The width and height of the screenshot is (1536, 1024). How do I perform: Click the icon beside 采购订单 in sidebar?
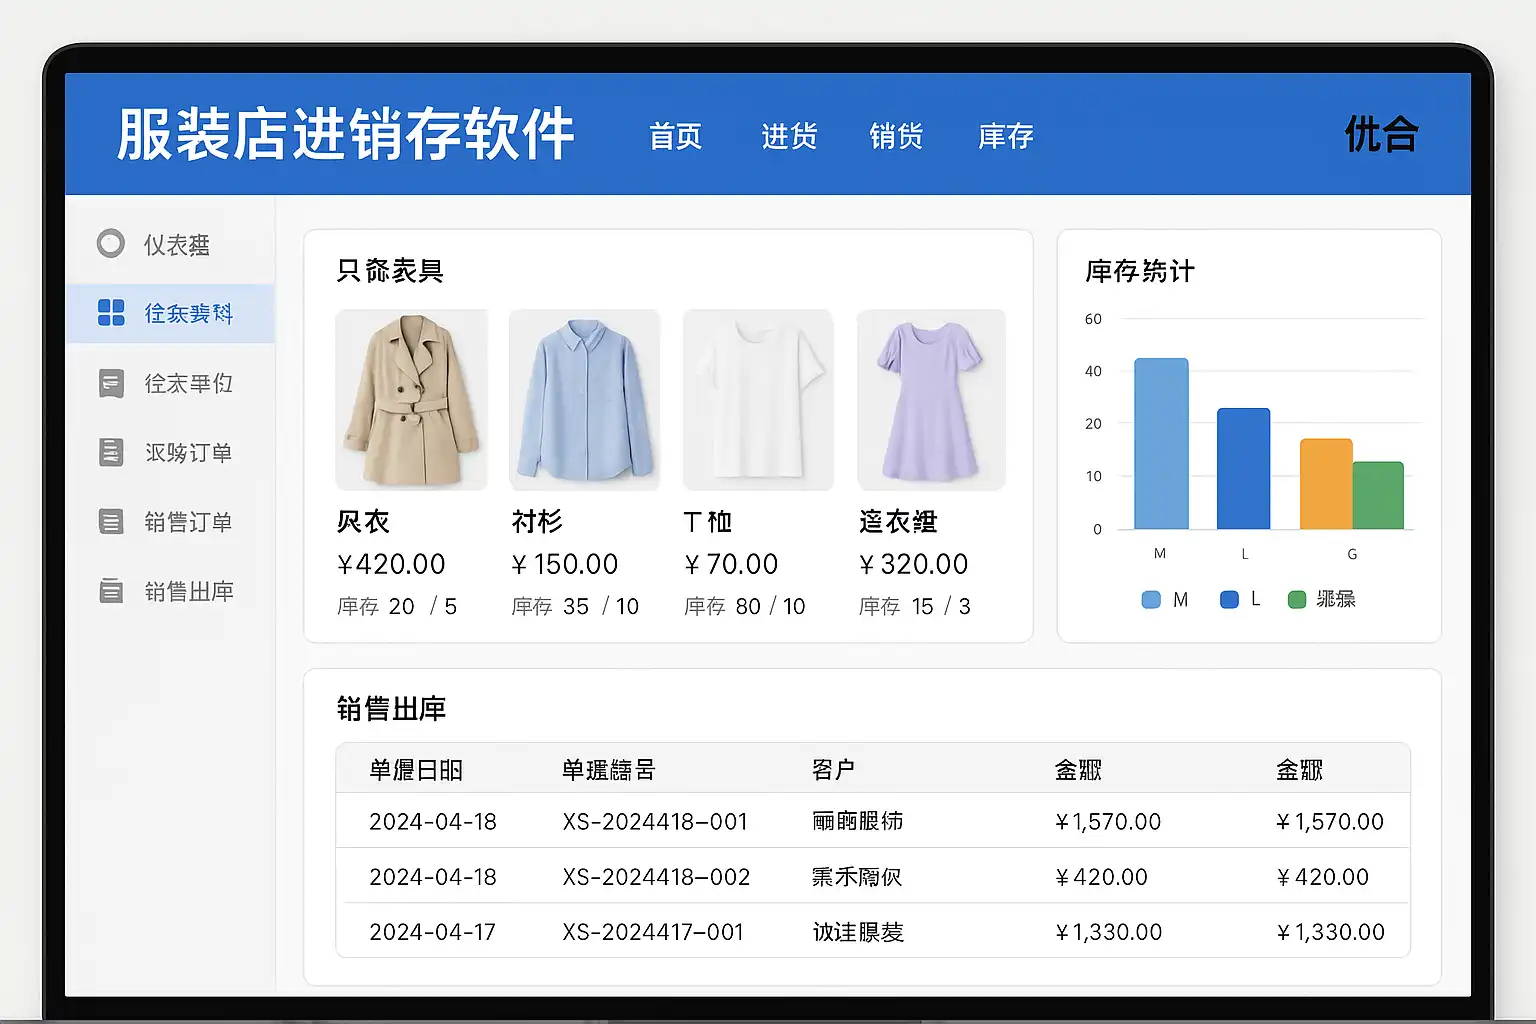pyautogui.click(x=111, y=452)
